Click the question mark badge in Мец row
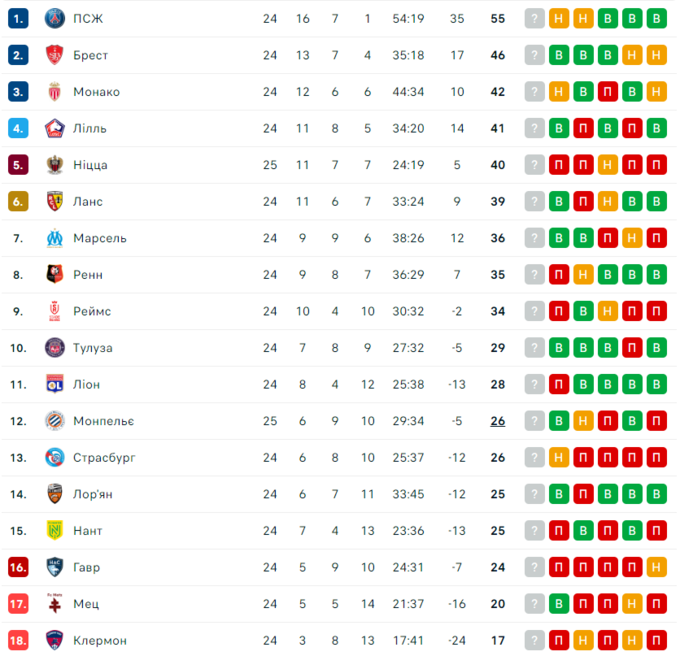Viewport: 680px width, 656px height. point(535,604)
